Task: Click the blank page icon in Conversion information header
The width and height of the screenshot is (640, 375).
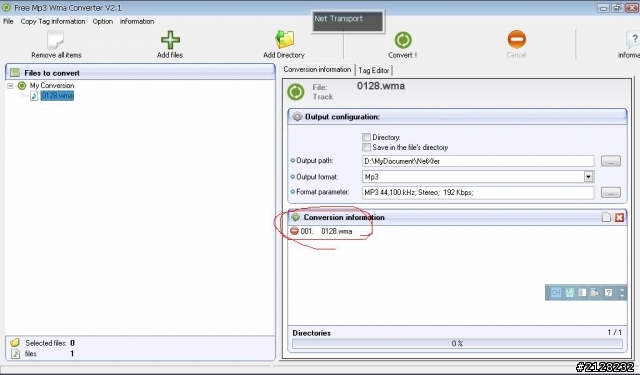Action: [606, 217]
